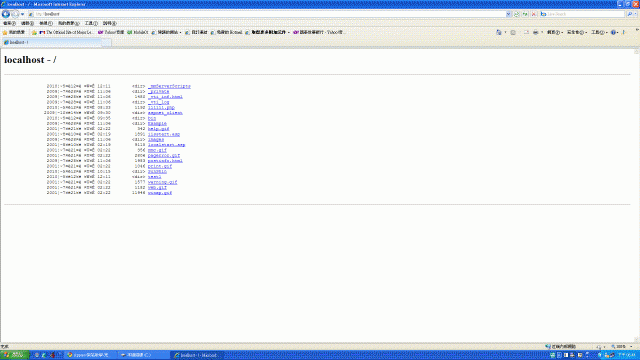The image size is (640, 360).
Task: Open the Page (網頁) command bar menu
Action: click(x=555, y=32)
